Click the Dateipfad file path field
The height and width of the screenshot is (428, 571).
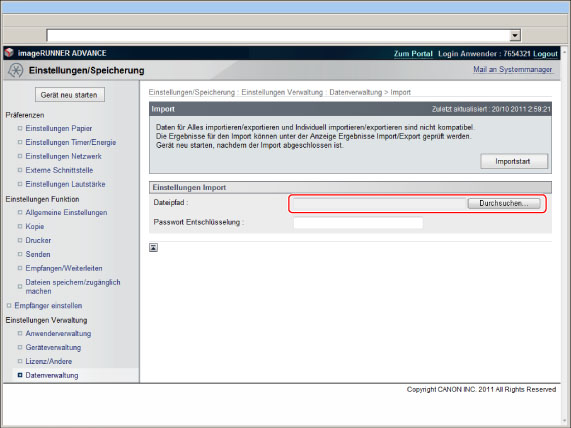pyautogui.click(x=380, y=204)
